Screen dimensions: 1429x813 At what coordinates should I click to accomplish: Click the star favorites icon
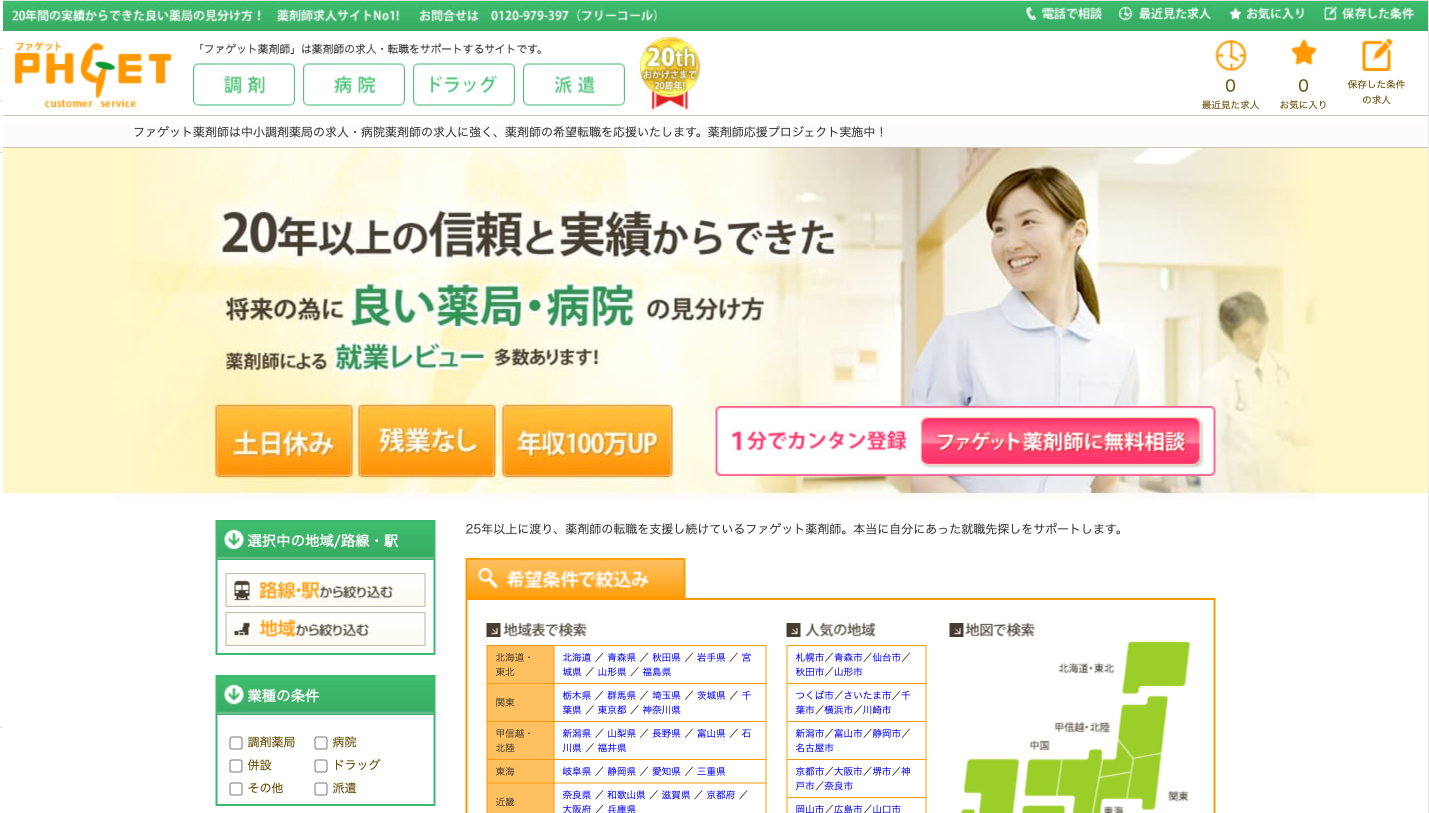[x=1303, y=54]
